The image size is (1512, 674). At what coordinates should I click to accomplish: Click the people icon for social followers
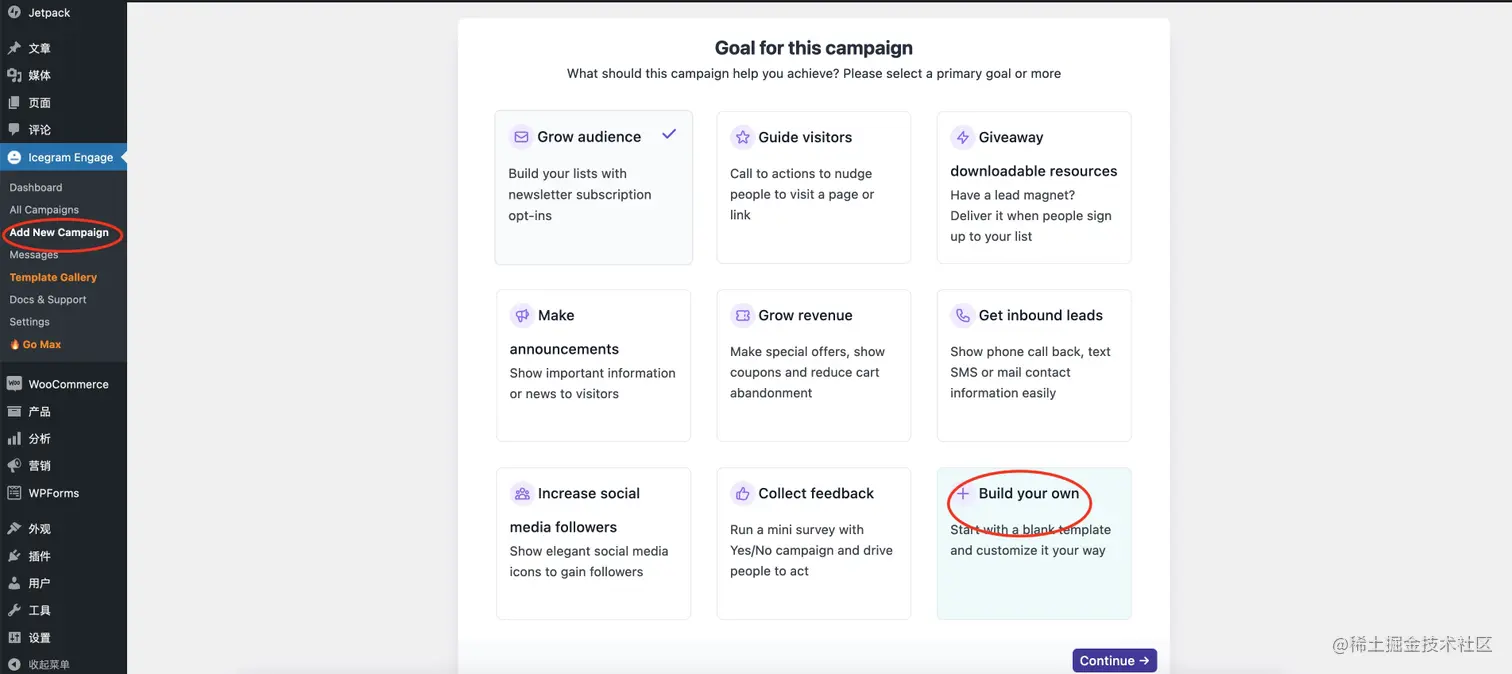522,493
